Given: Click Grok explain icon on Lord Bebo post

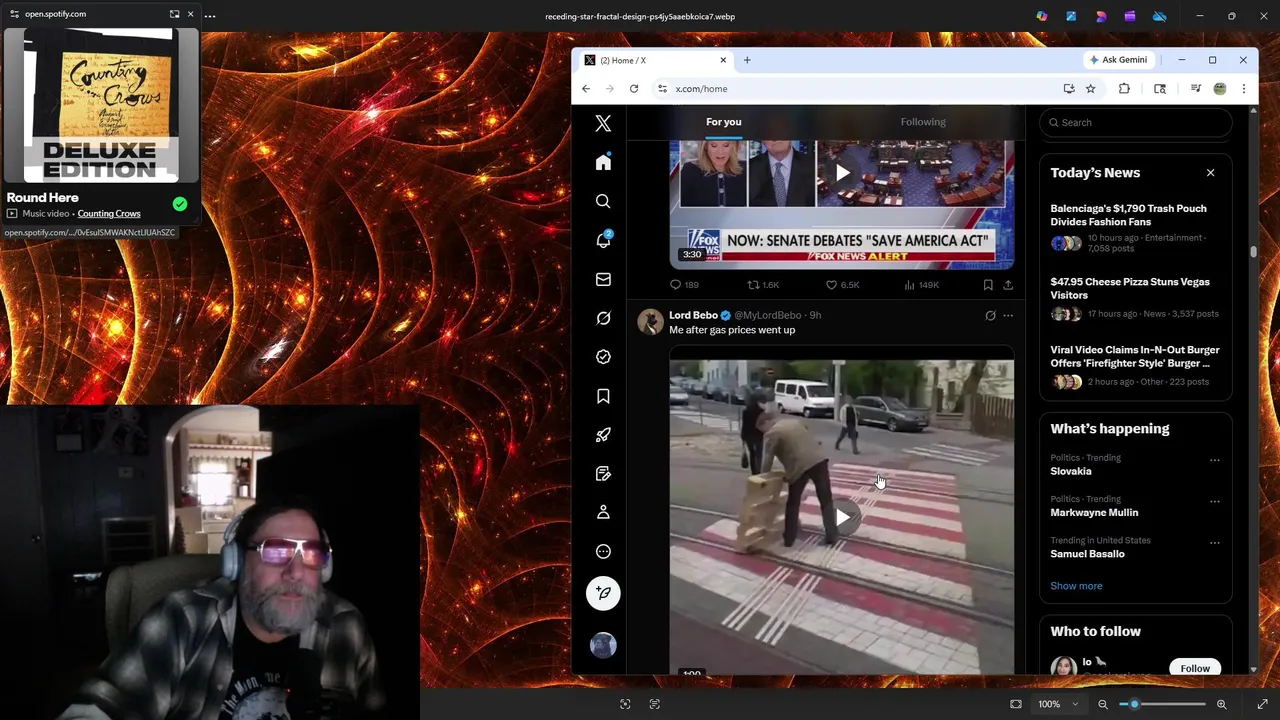Looking at the screenshot, I should 990,315.
